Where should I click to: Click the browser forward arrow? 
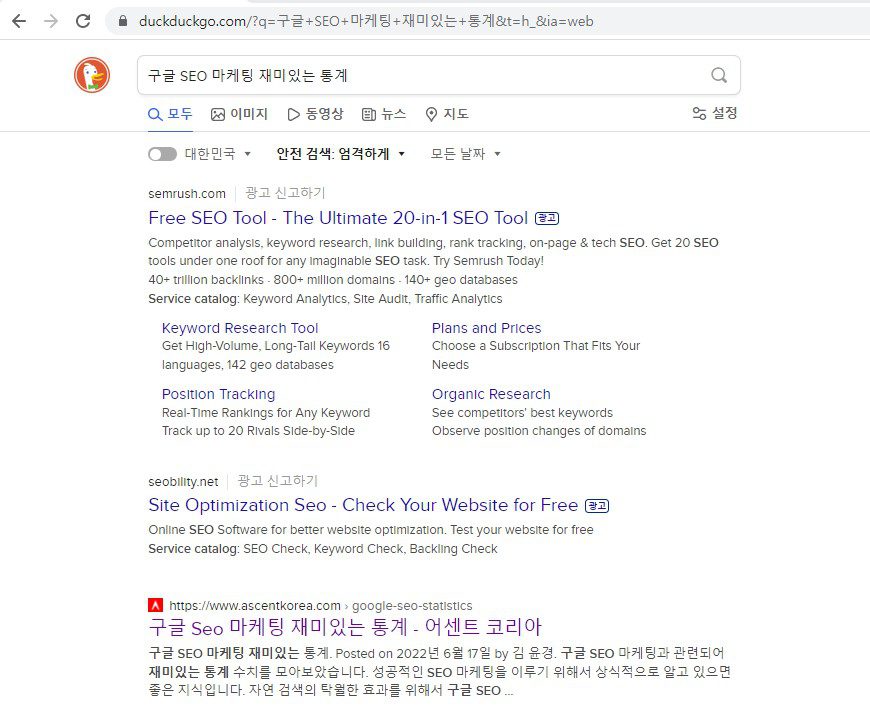coord(51,21)
